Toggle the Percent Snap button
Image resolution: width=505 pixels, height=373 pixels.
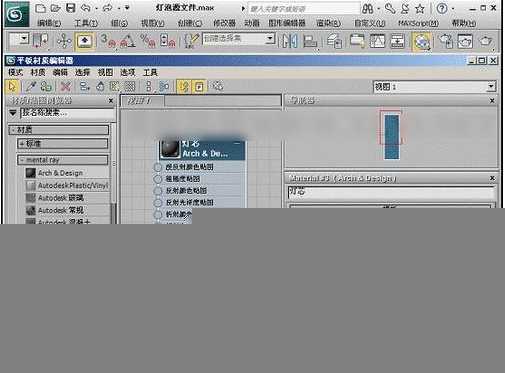pos(148,41)
